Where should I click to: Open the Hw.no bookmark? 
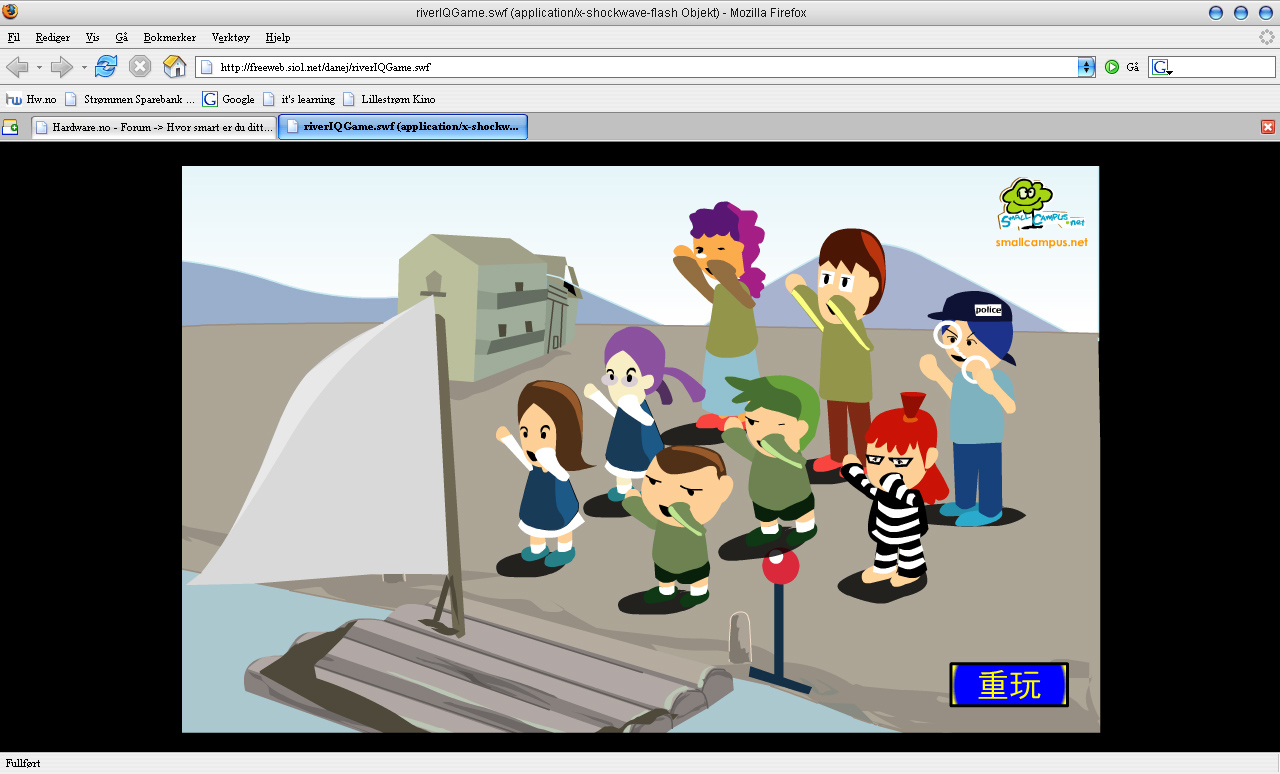click(x=31, y=99)
